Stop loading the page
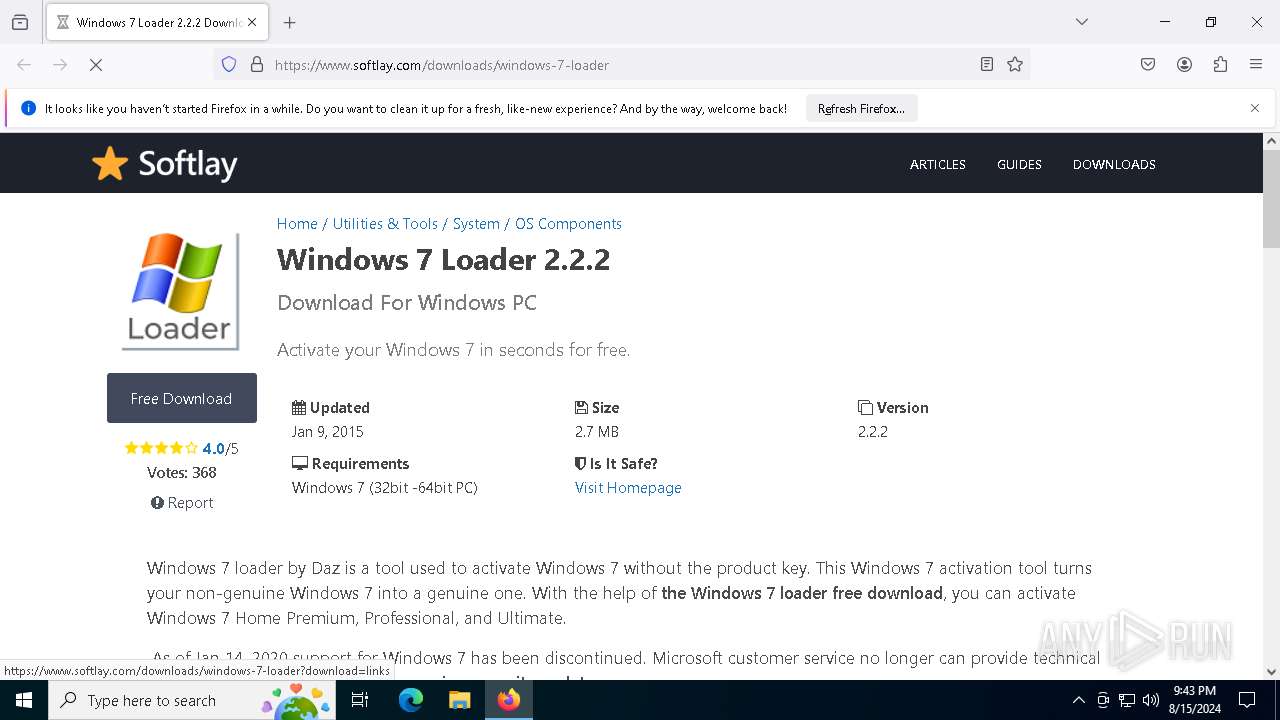1280x720 pixels. (96, 65)
